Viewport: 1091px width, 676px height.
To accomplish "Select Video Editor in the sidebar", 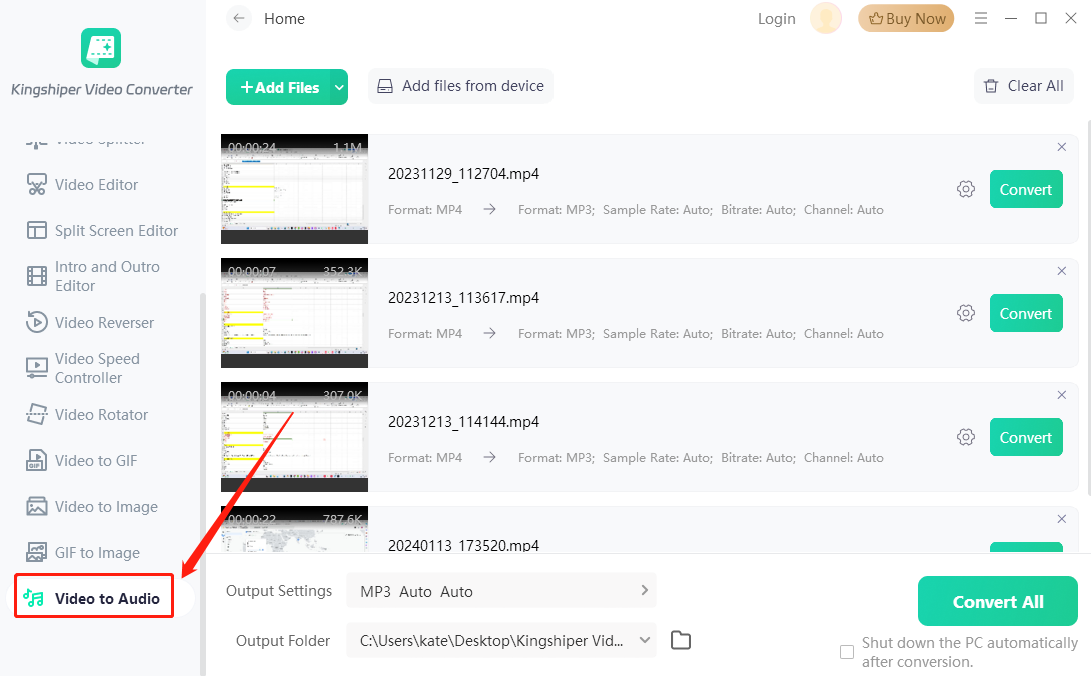I will (97, 184).
